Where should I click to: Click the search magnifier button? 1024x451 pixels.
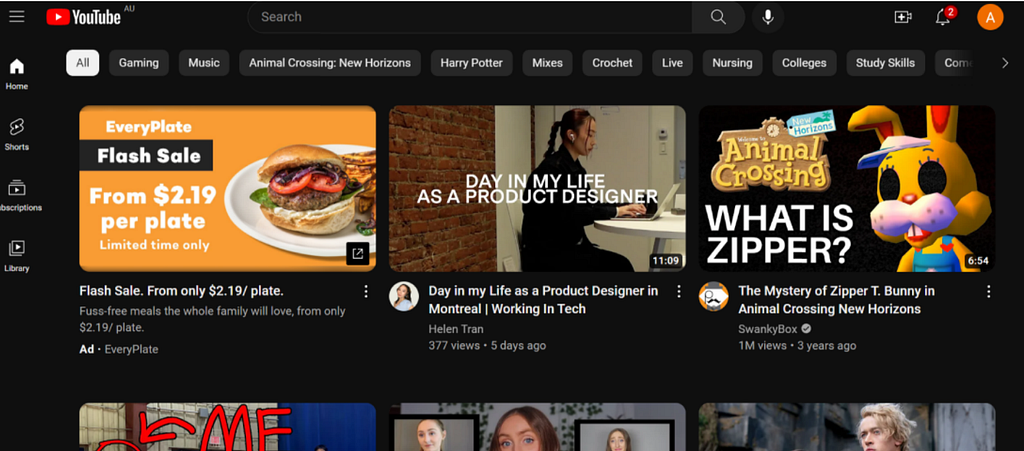[718, 17]
